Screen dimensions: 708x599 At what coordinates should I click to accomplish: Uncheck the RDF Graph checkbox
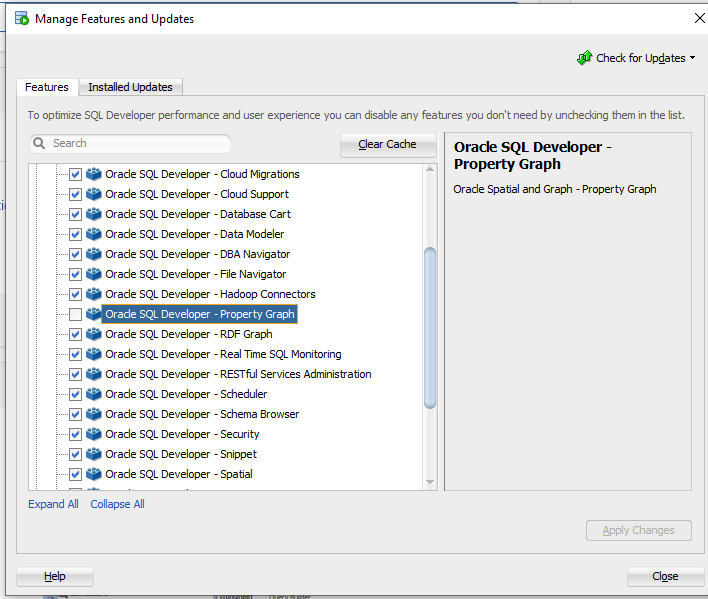coord(75,334)
